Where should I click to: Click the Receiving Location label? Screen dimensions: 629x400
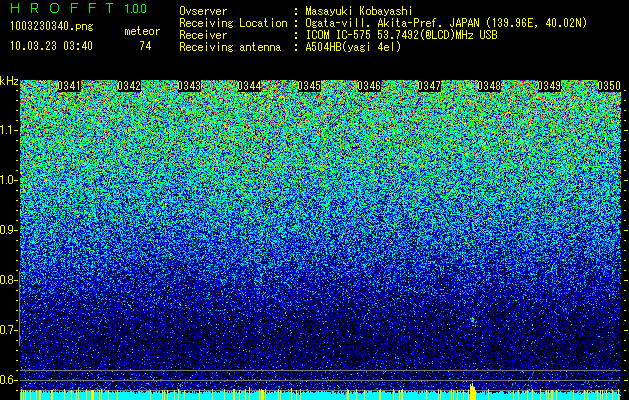point(233,23)
